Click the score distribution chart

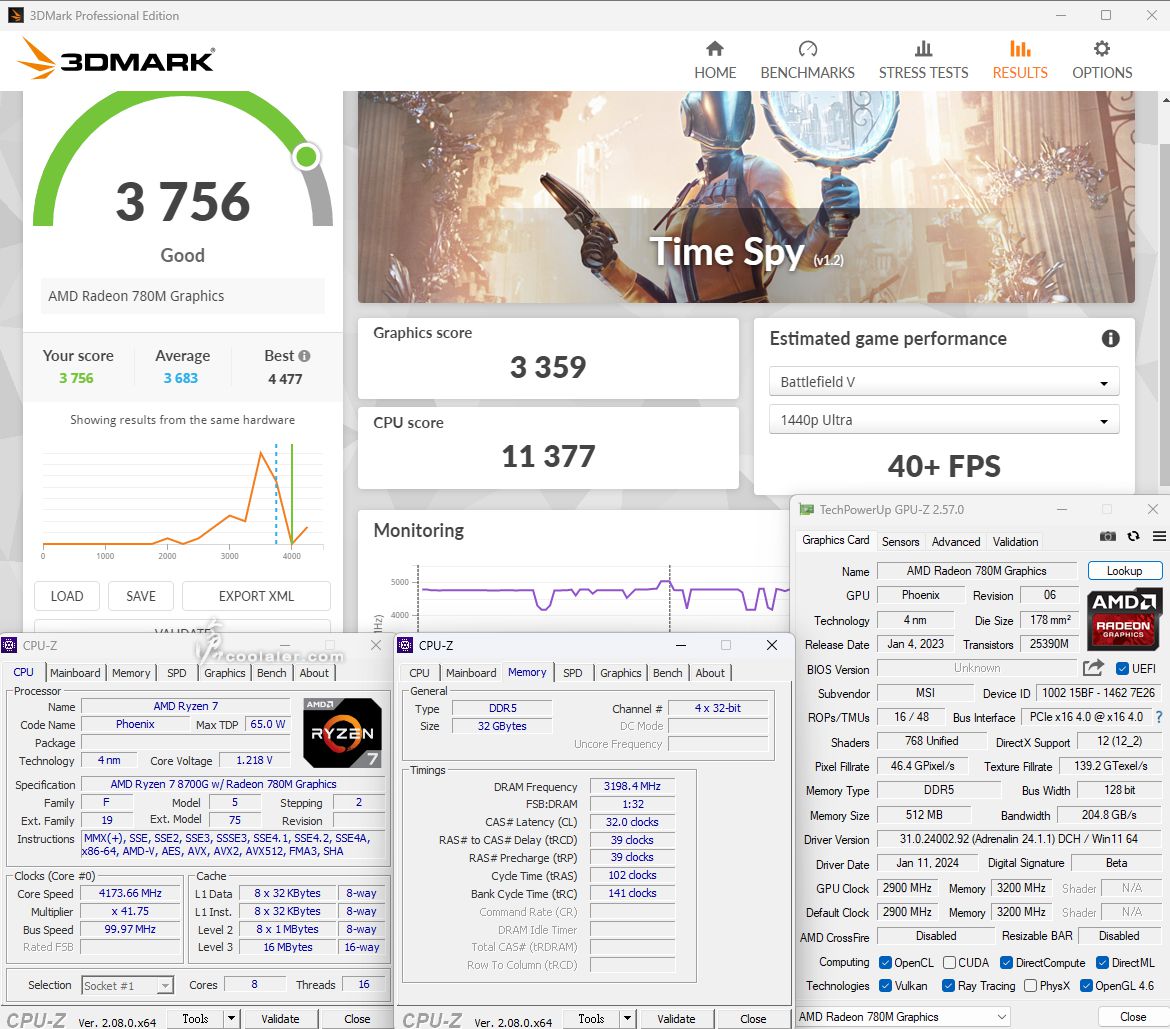point(184,500)
